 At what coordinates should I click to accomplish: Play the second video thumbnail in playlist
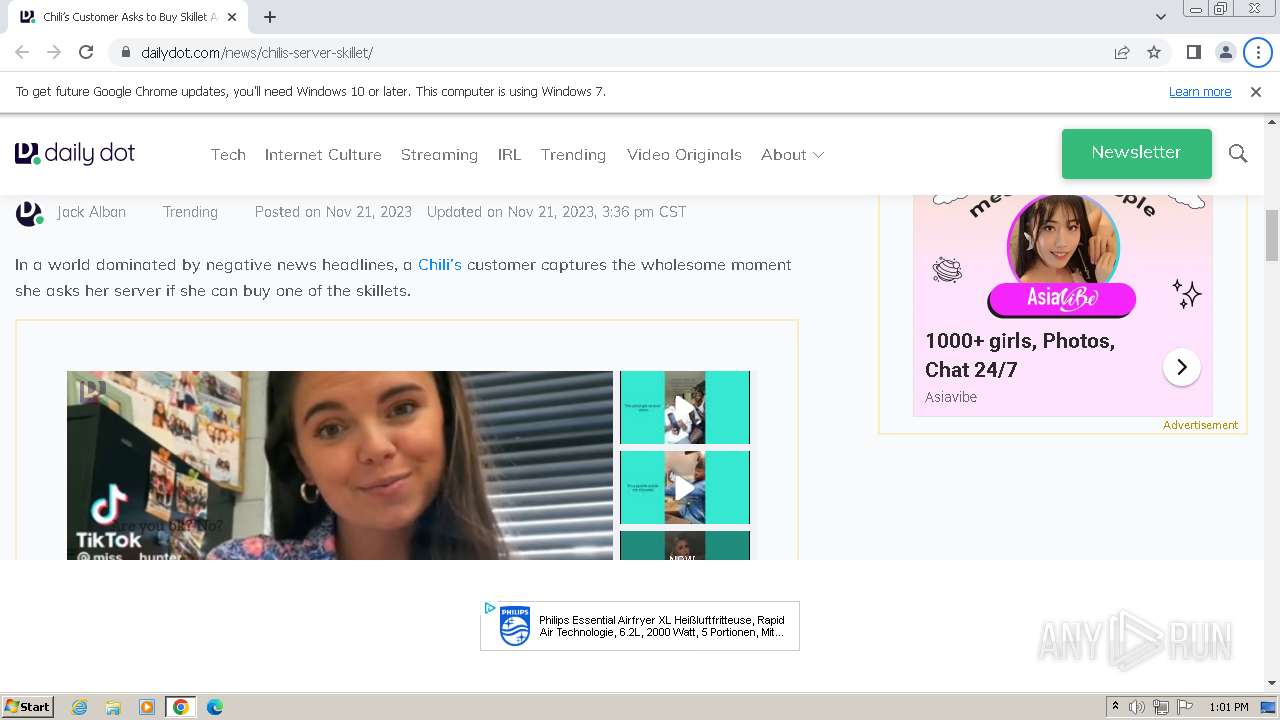(685, 487)
